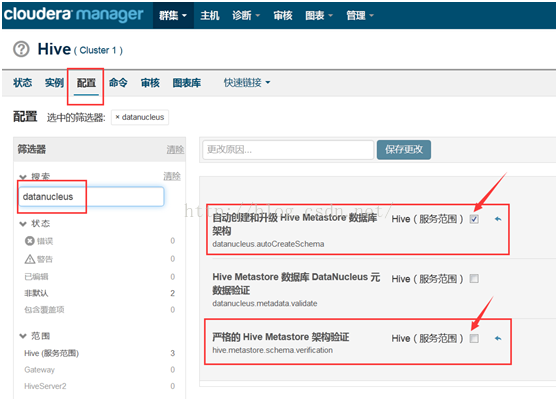This screenshot has height=401, width=558.
Task: Switch to the 状态 tab
Action: (22, 83)
